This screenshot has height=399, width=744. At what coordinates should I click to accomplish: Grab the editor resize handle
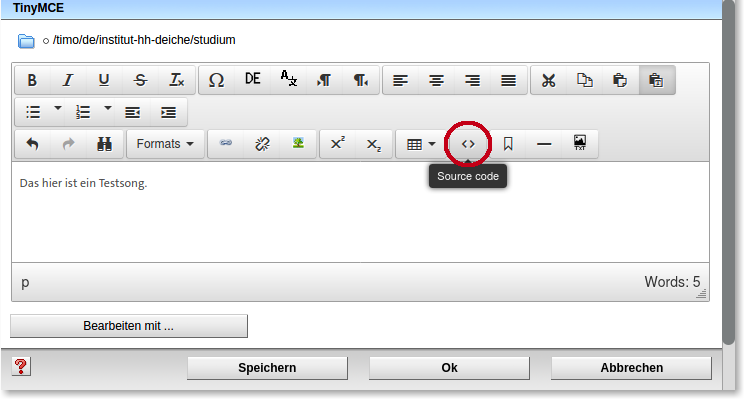(x=701, y=294)
